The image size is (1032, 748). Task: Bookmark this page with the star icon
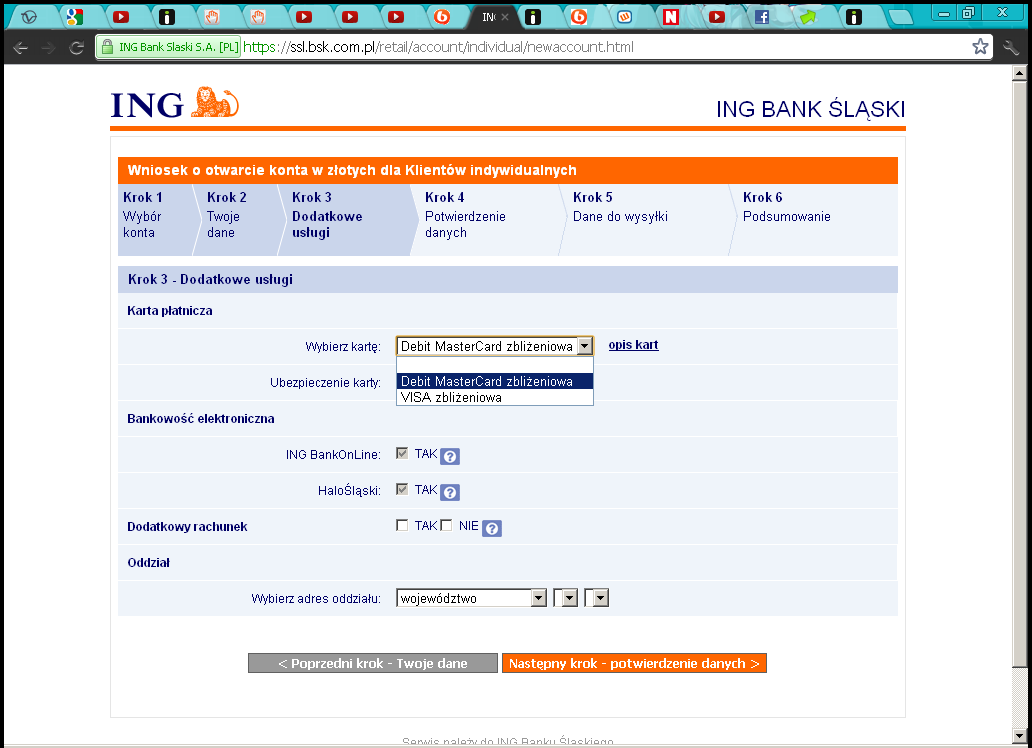980,47
